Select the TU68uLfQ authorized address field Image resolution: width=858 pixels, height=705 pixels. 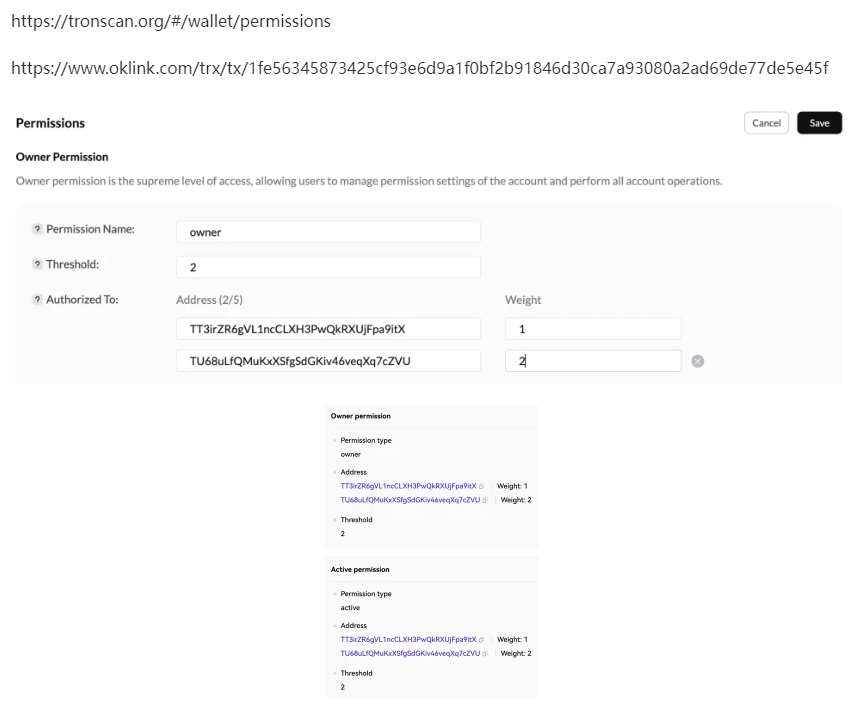coord(328,361)
